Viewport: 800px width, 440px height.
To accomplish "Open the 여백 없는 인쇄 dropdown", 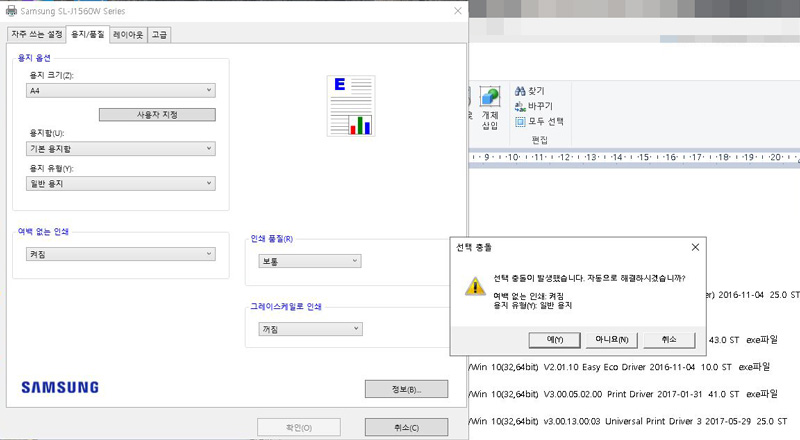I will pos(121,254).
